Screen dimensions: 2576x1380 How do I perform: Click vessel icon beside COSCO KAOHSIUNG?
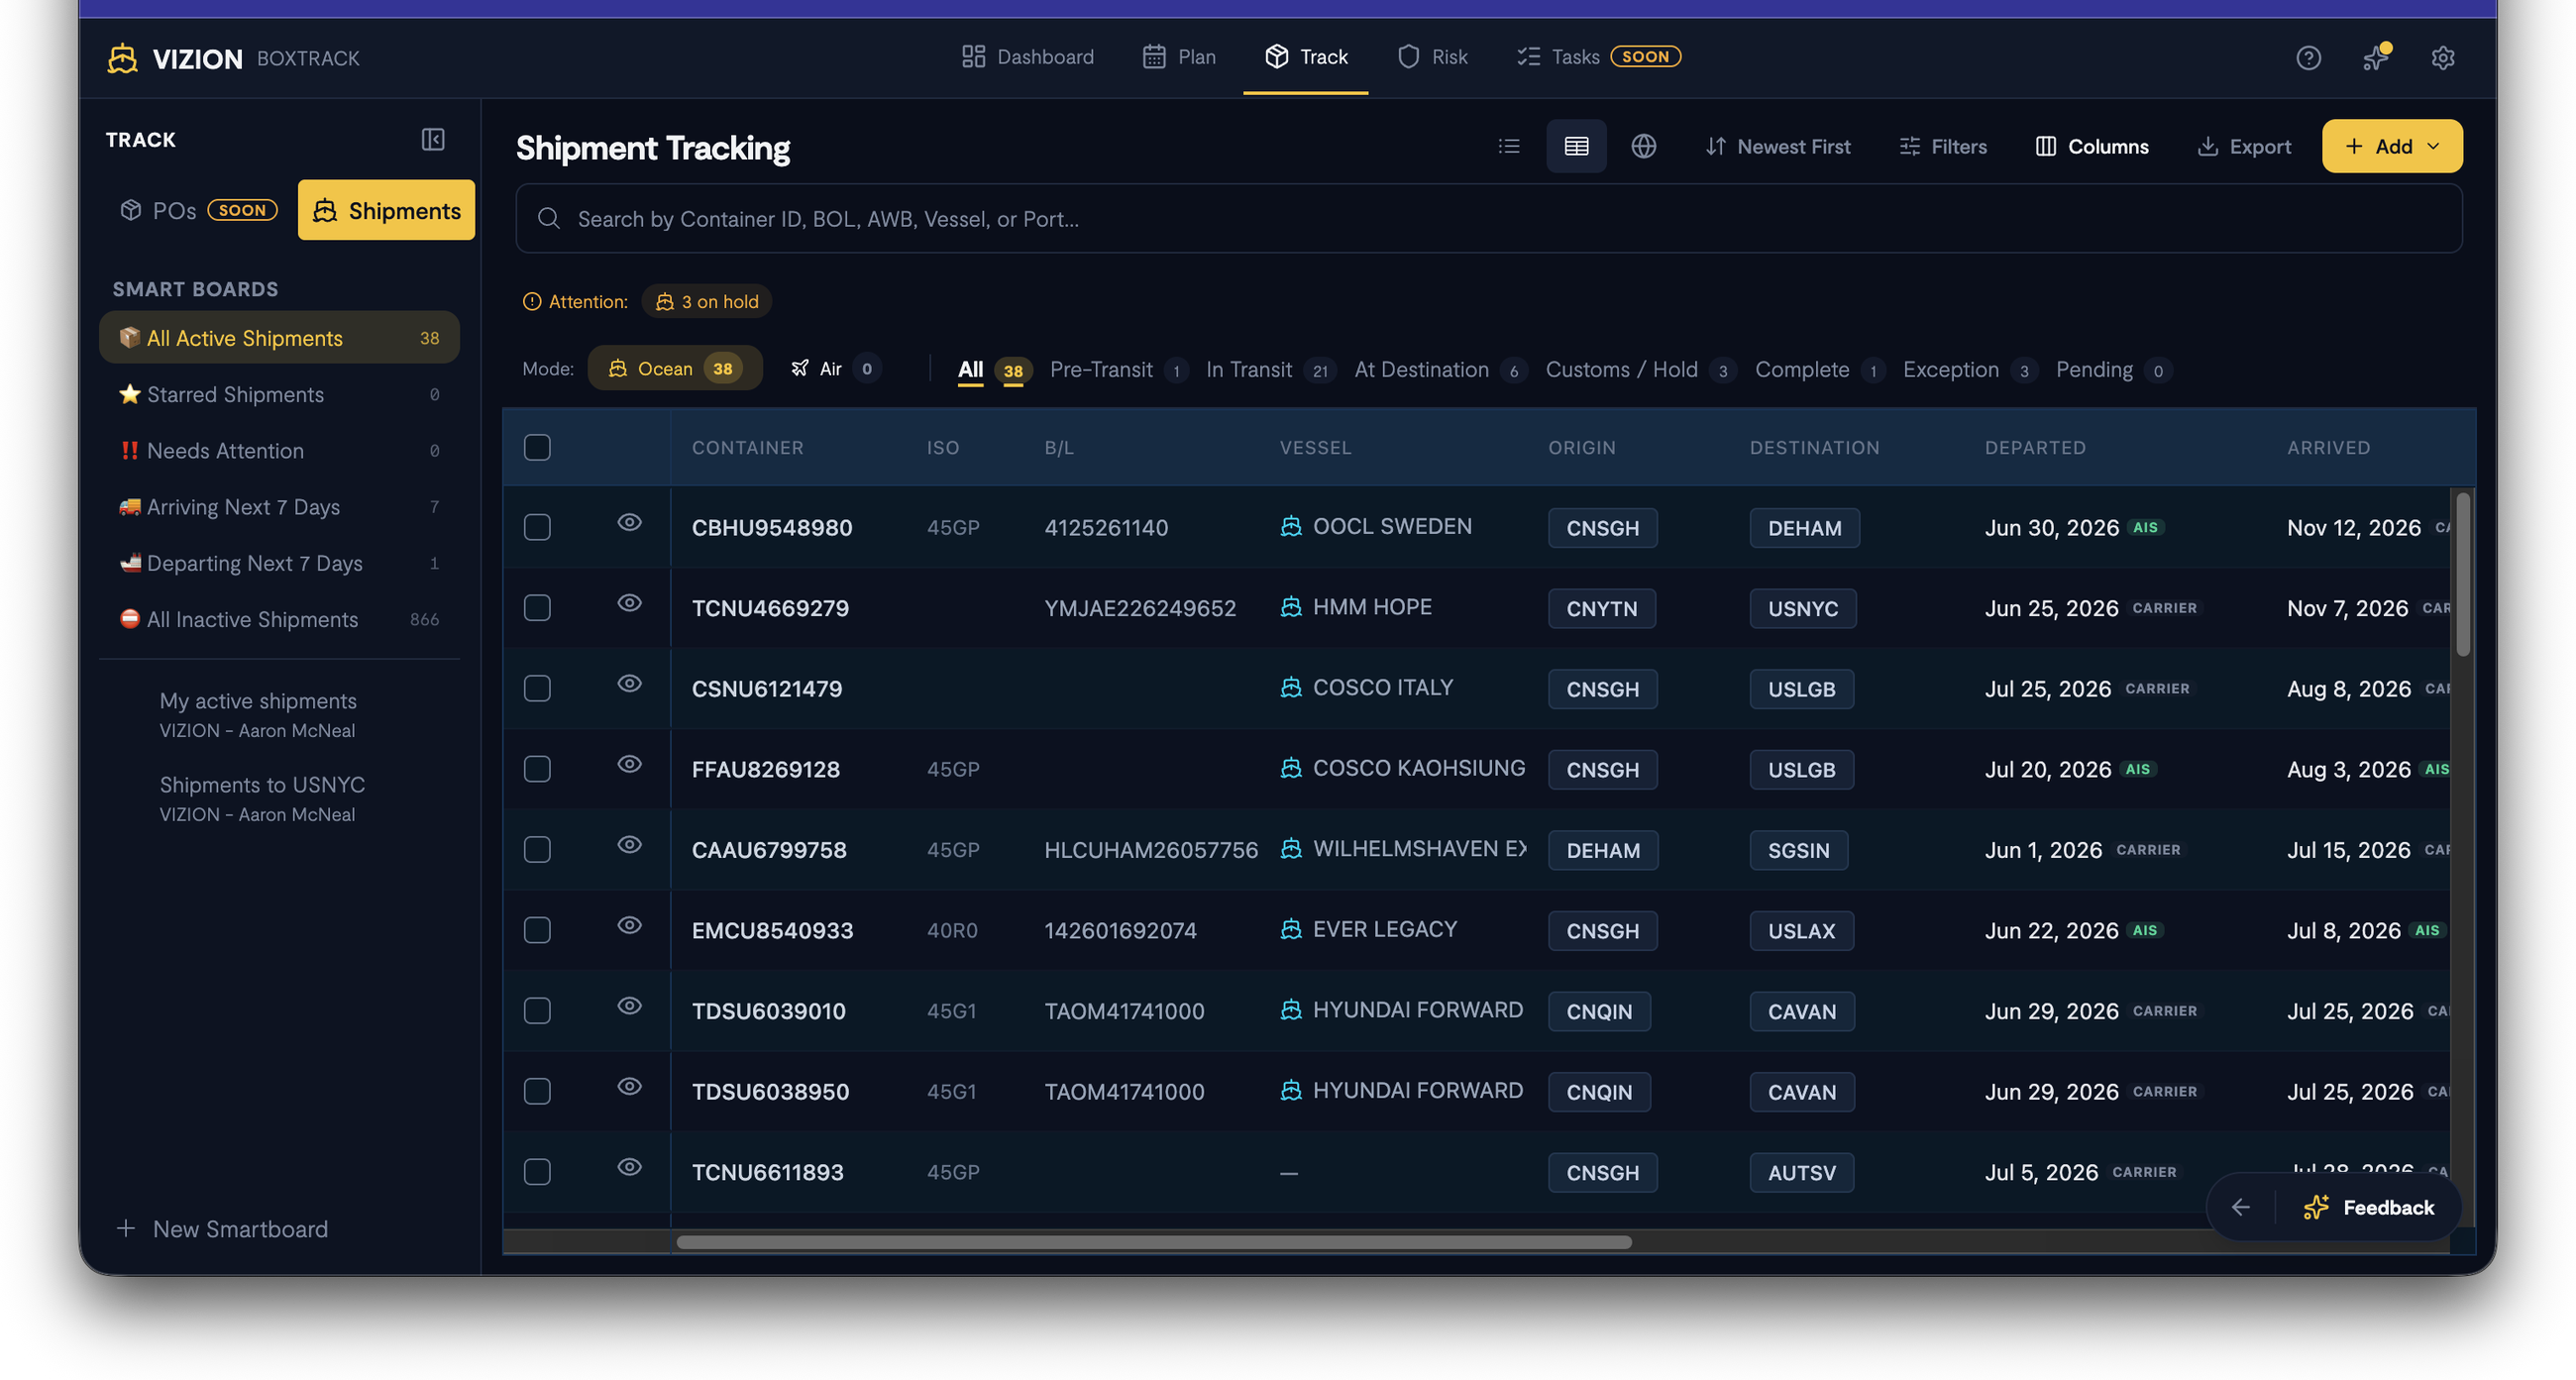1290,768
